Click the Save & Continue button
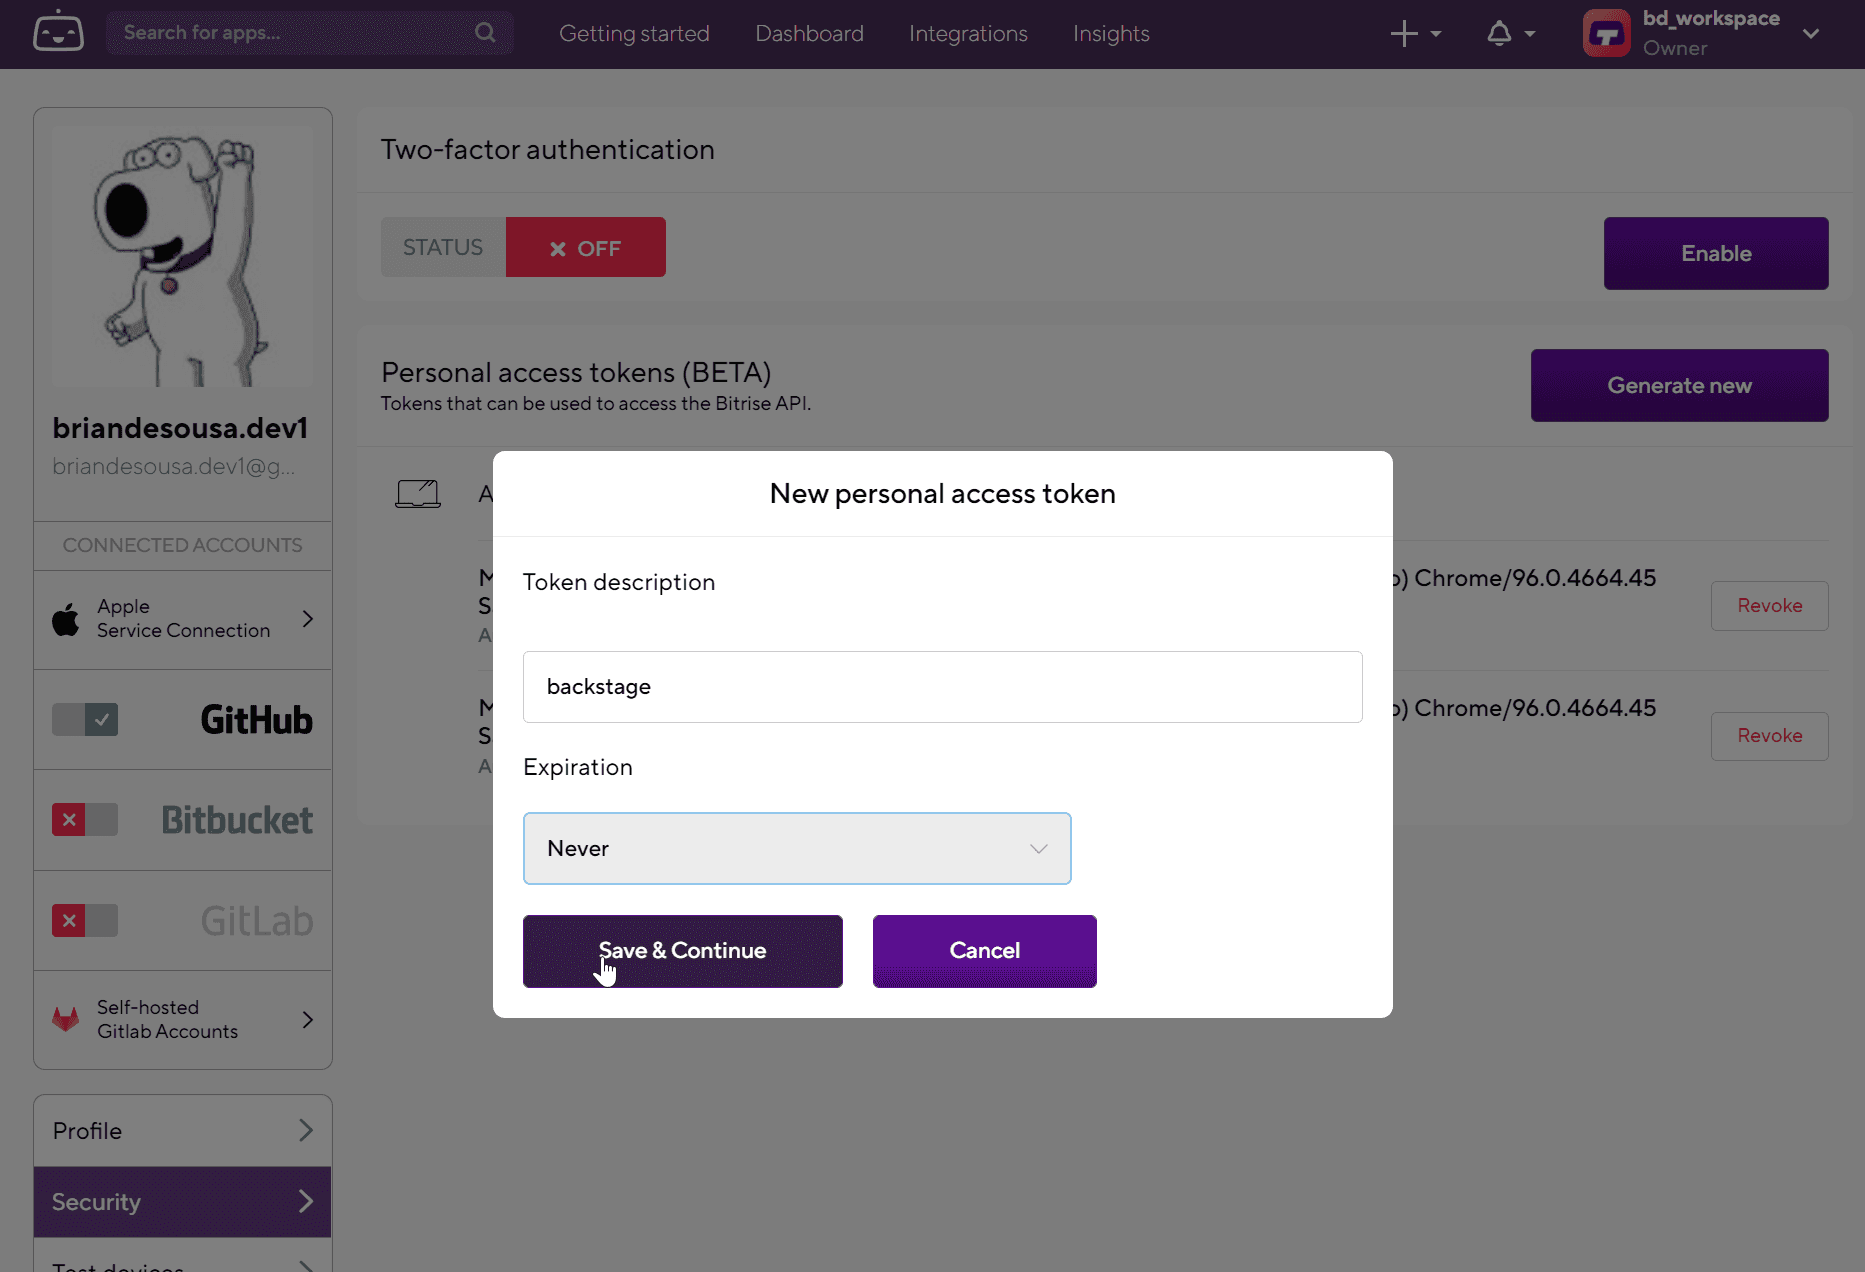Screen dimensions: 1865x1272 [683, 951]
